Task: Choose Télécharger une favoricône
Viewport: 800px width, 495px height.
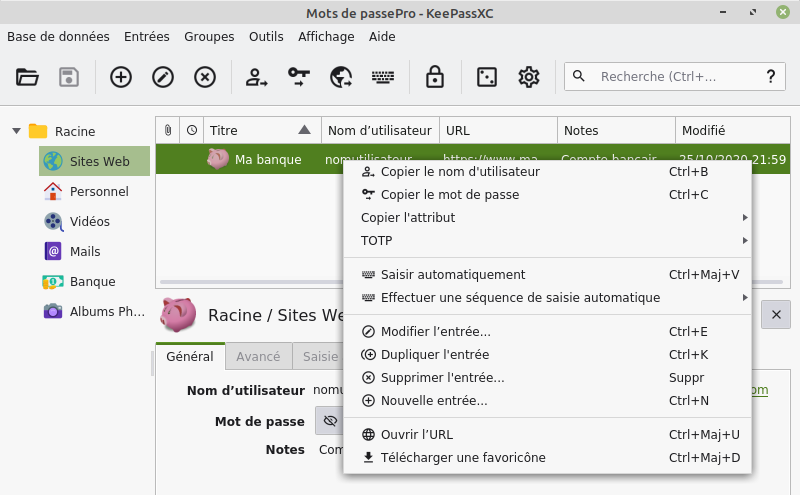Action: pyautogui.click(x=547, y=458)
